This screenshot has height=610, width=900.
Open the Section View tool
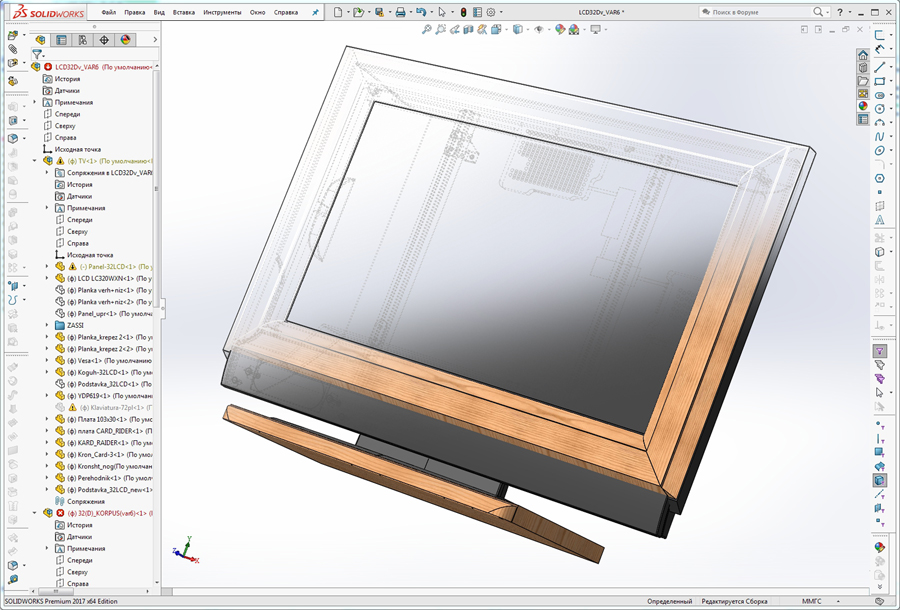467,30
